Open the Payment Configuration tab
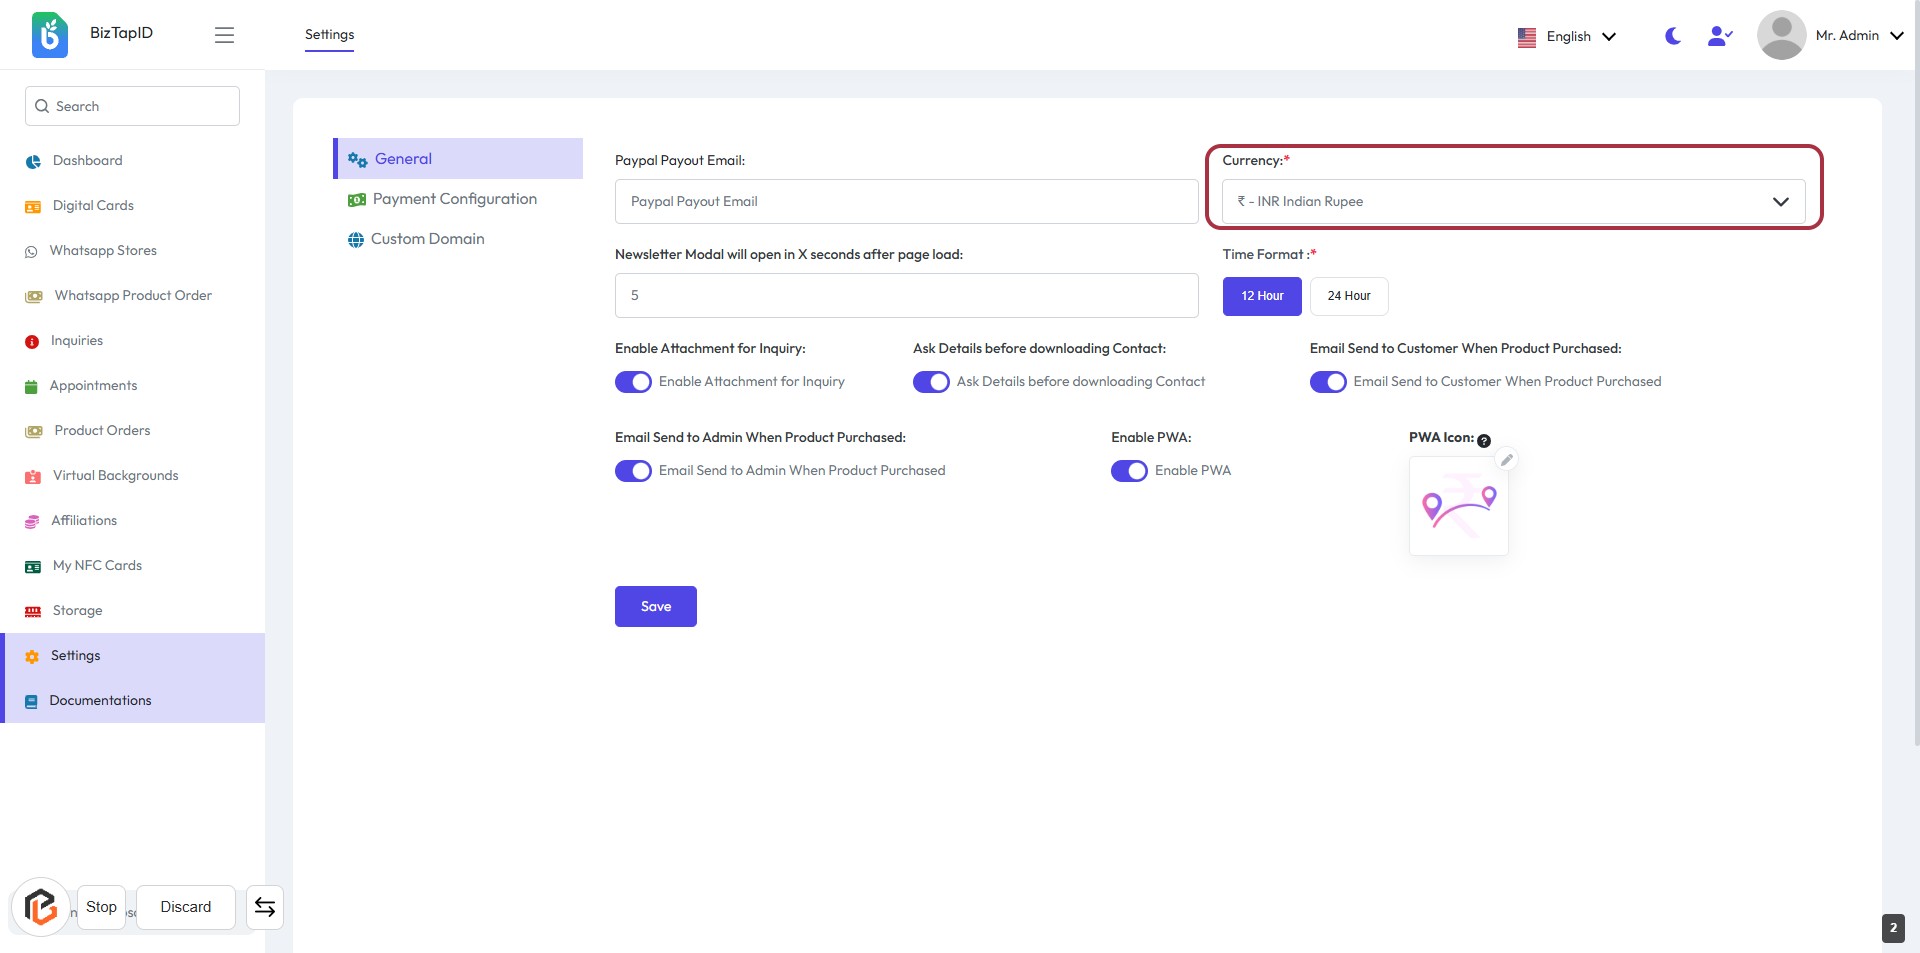1920x953 pixels. point(454,199)
